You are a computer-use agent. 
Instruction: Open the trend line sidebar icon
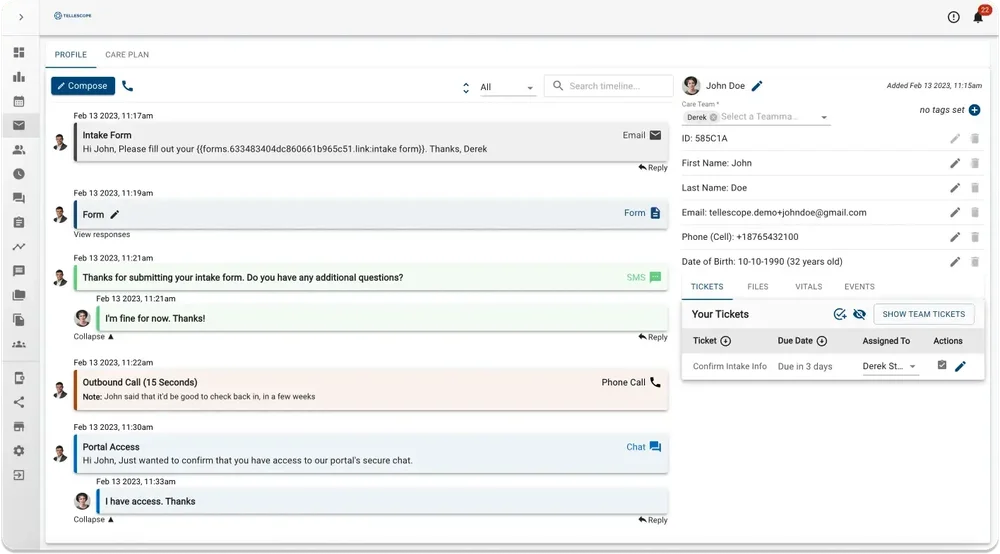pyautogui.click(x=19, y=247)
